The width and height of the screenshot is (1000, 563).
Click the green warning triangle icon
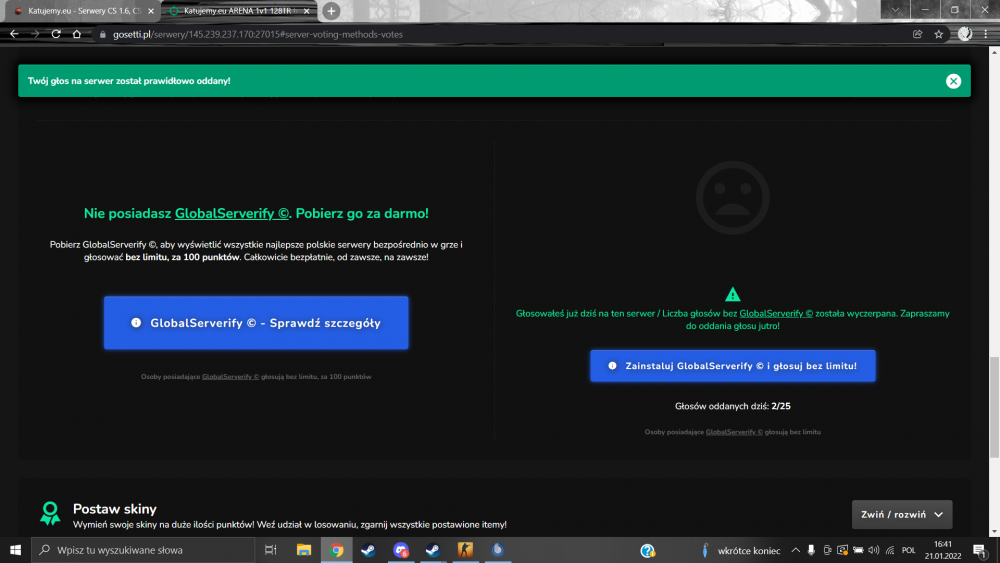[732, 294]
